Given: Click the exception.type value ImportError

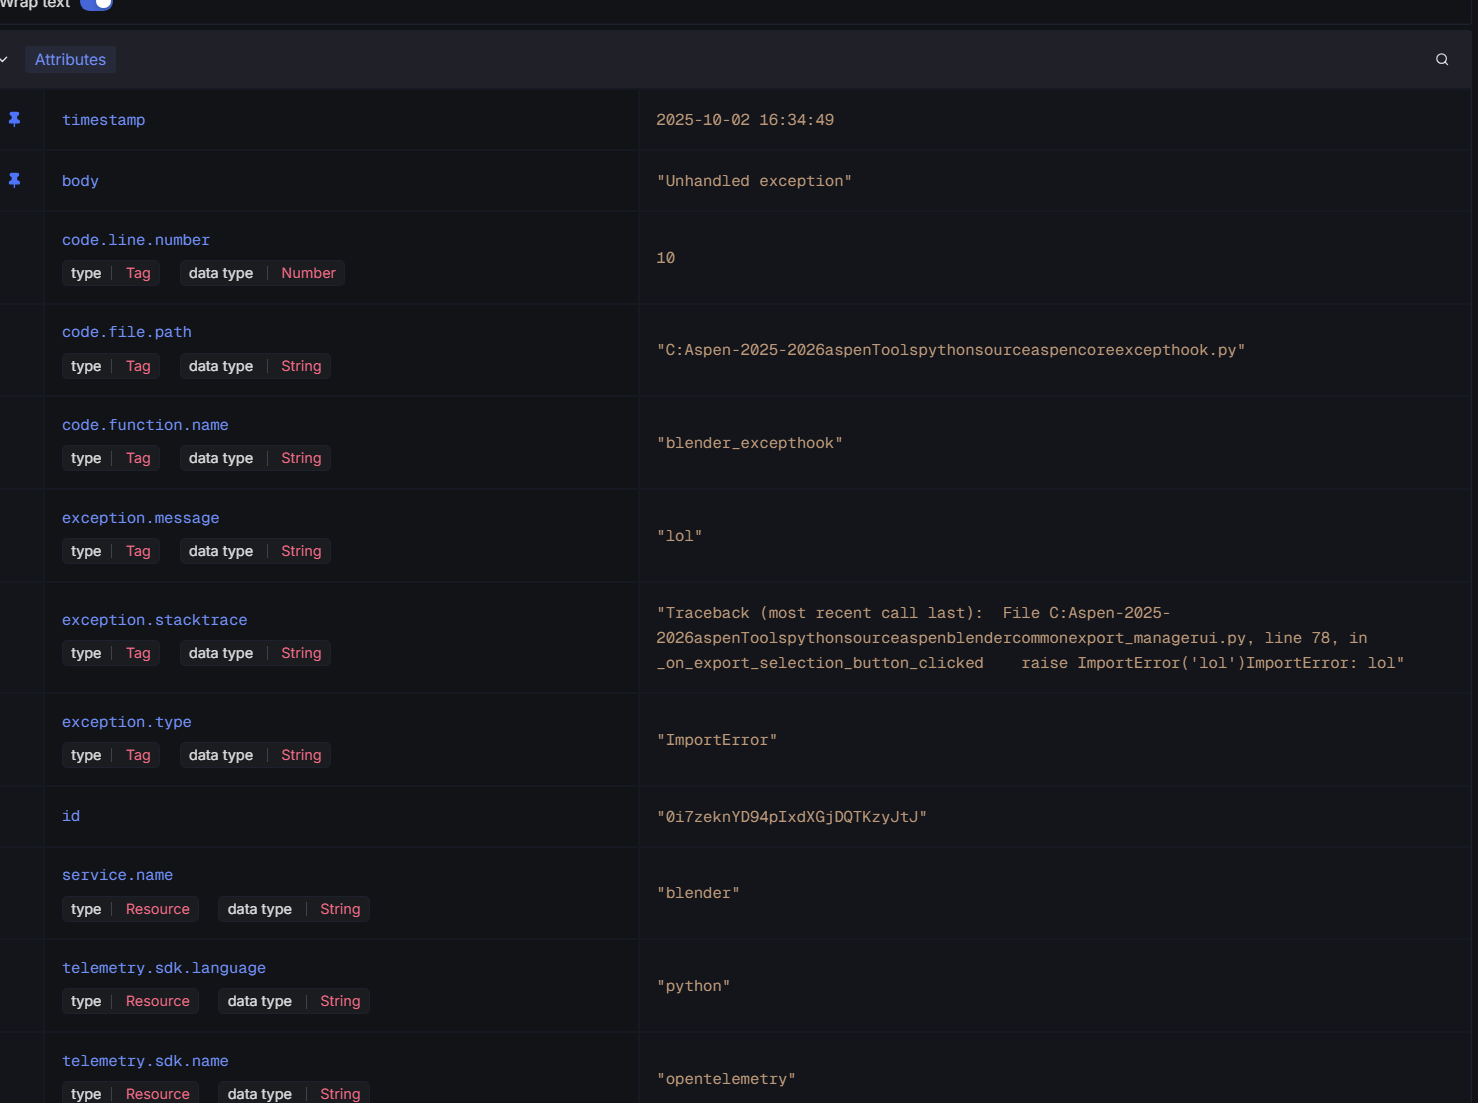Looking at the screenshot, I should tap(716, 740).
